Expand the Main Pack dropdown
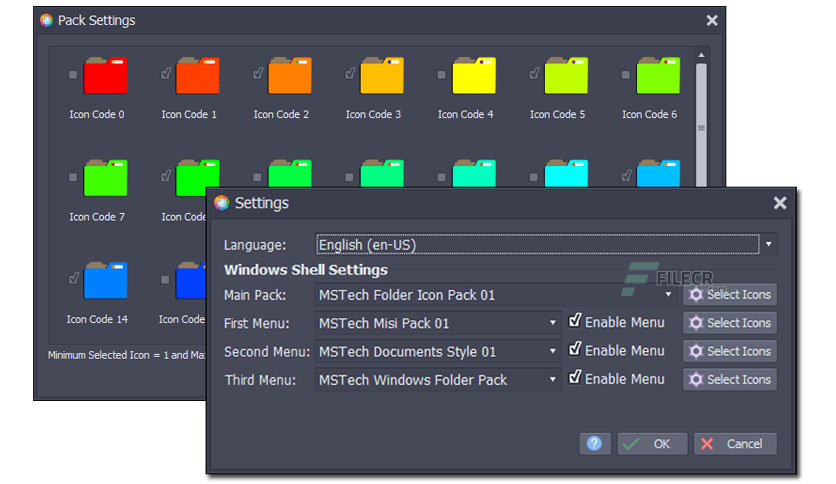This screenshot has height=484, width=836. pos(668,295)
